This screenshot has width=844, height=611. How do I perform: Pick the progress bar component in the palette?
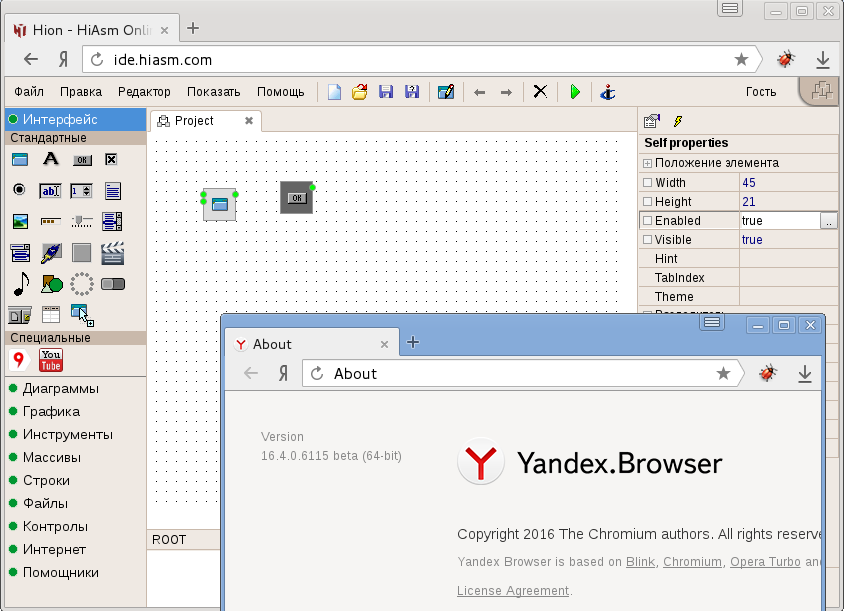tap(51, 221)
